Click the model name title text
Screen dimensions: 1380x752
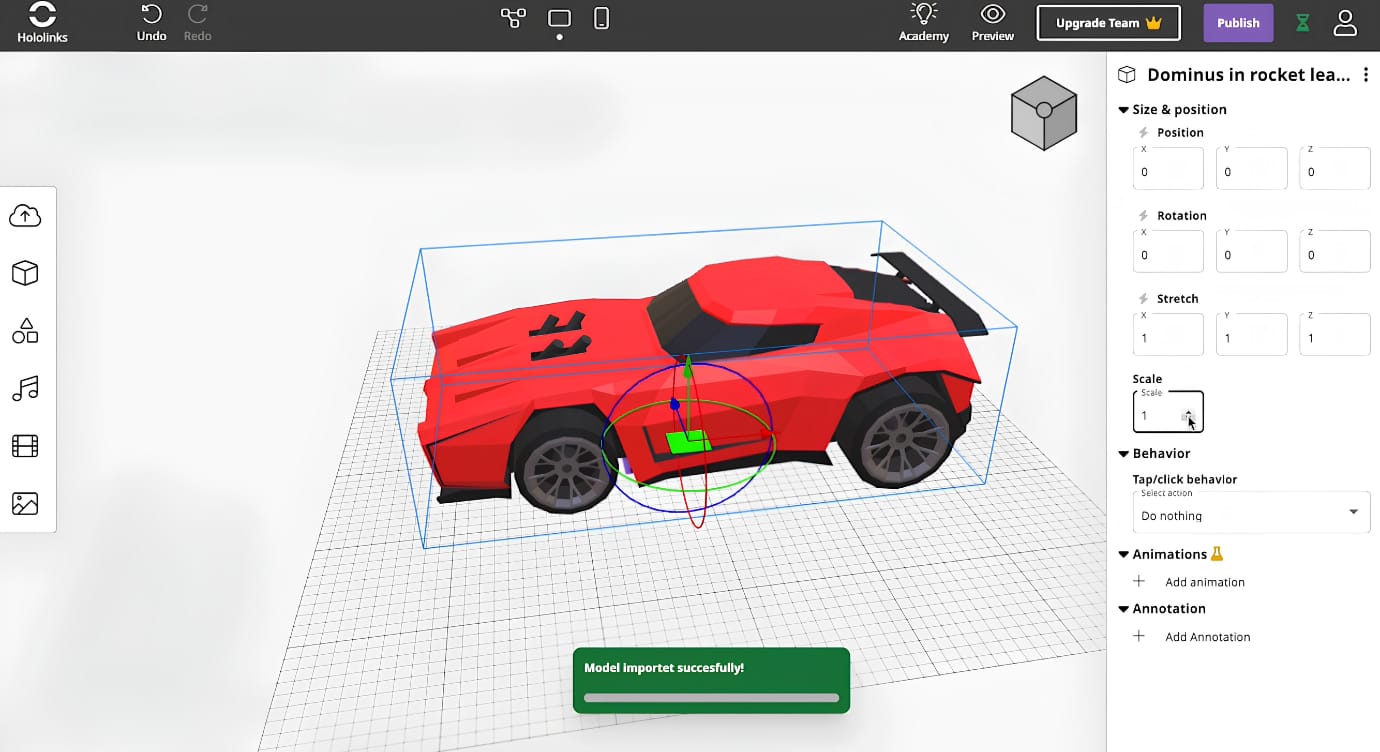click(x=1249, y=75)
